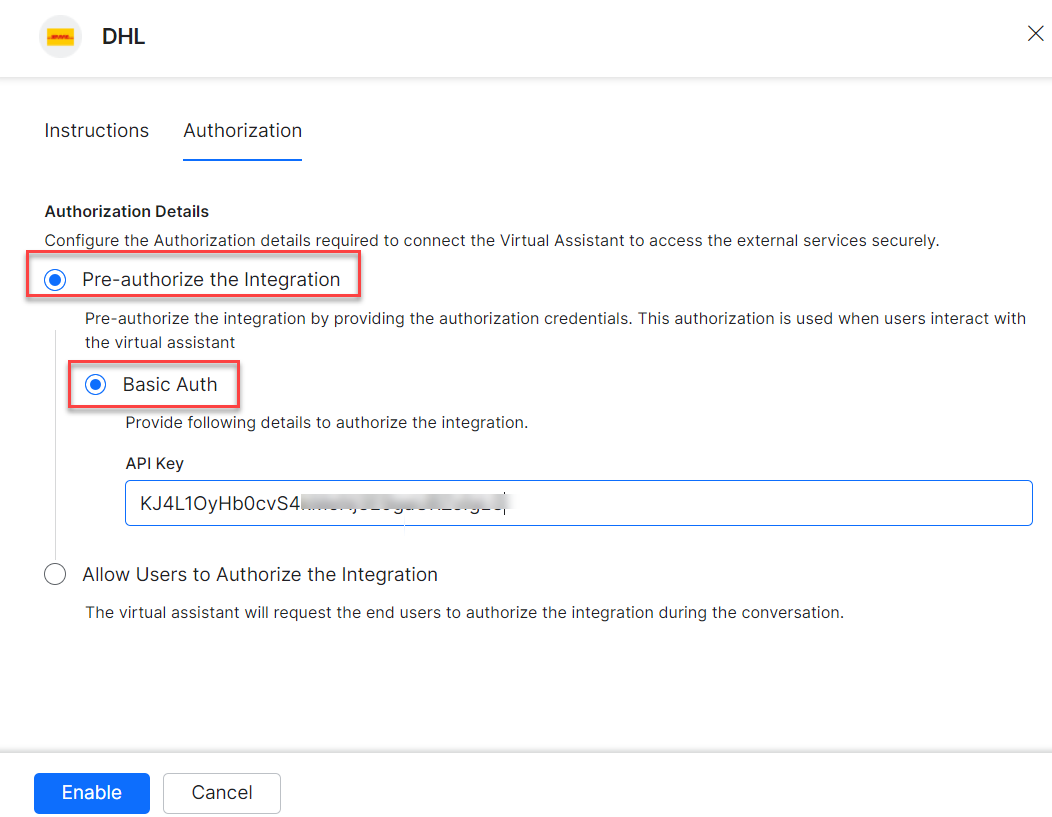Click the DHL logo icon
The image size is (1052, 817).
60,37
